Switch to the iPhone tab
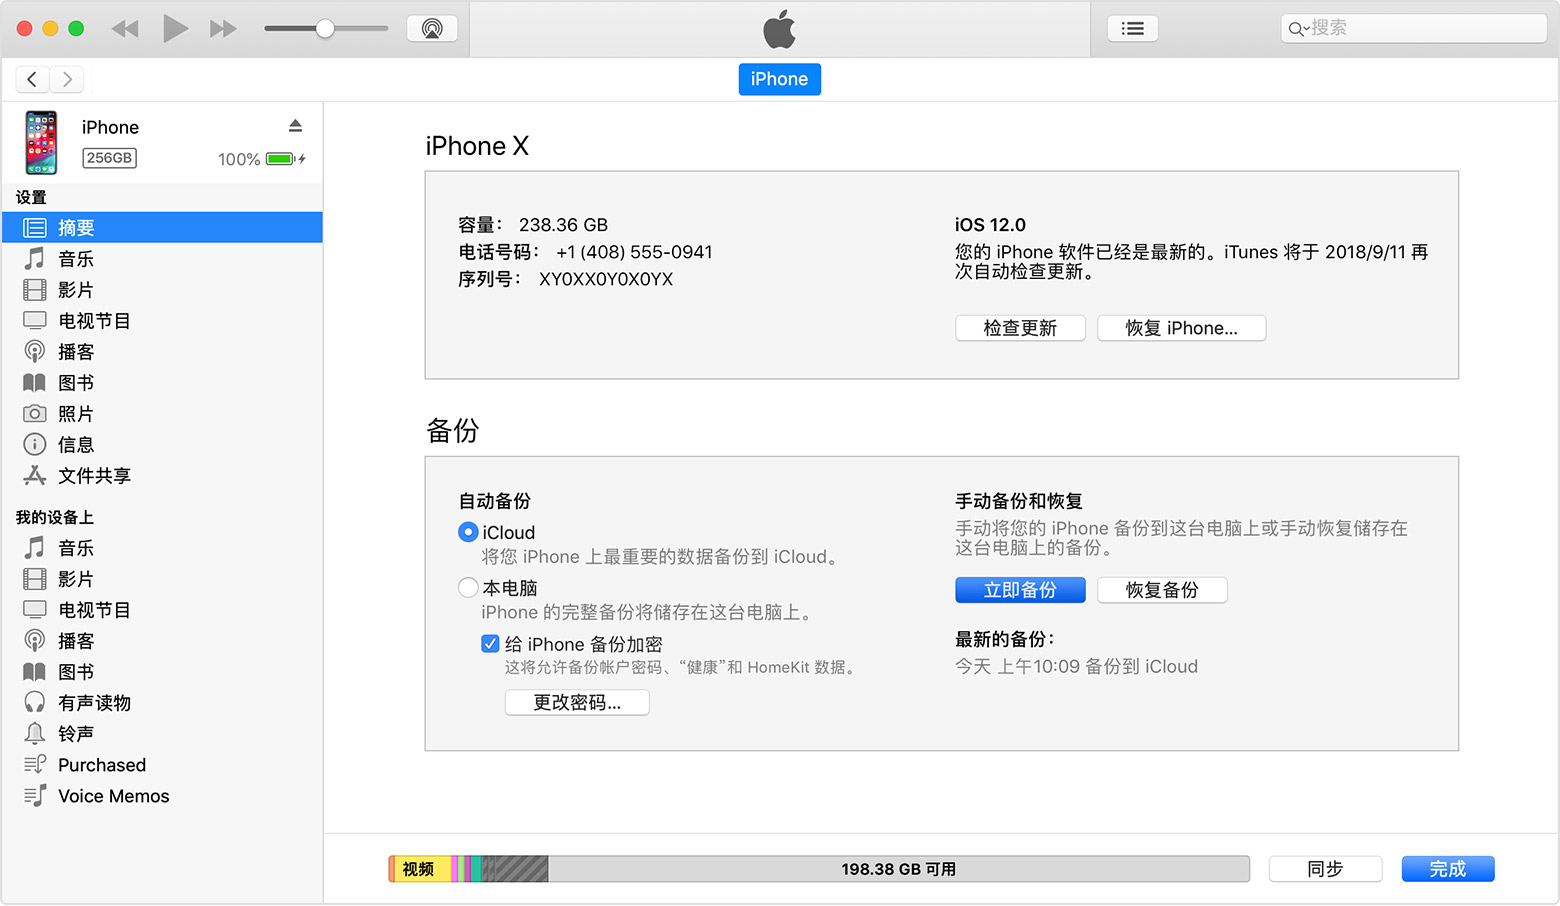1560x906 pixels. click(x=779, y=79)
